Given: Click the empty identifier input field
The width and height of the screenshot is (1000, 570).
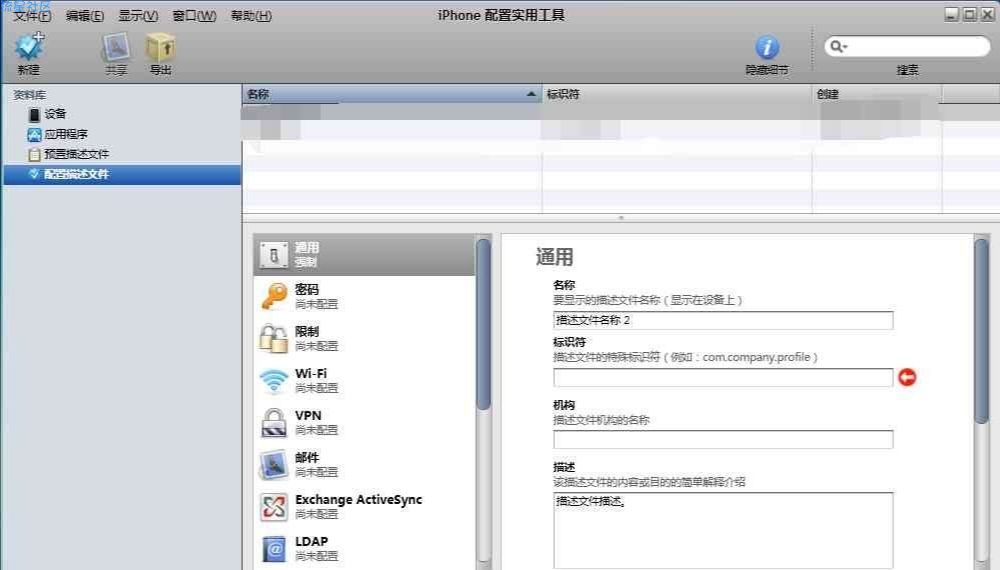Looking at the screenshot, I should coord(723,377).
